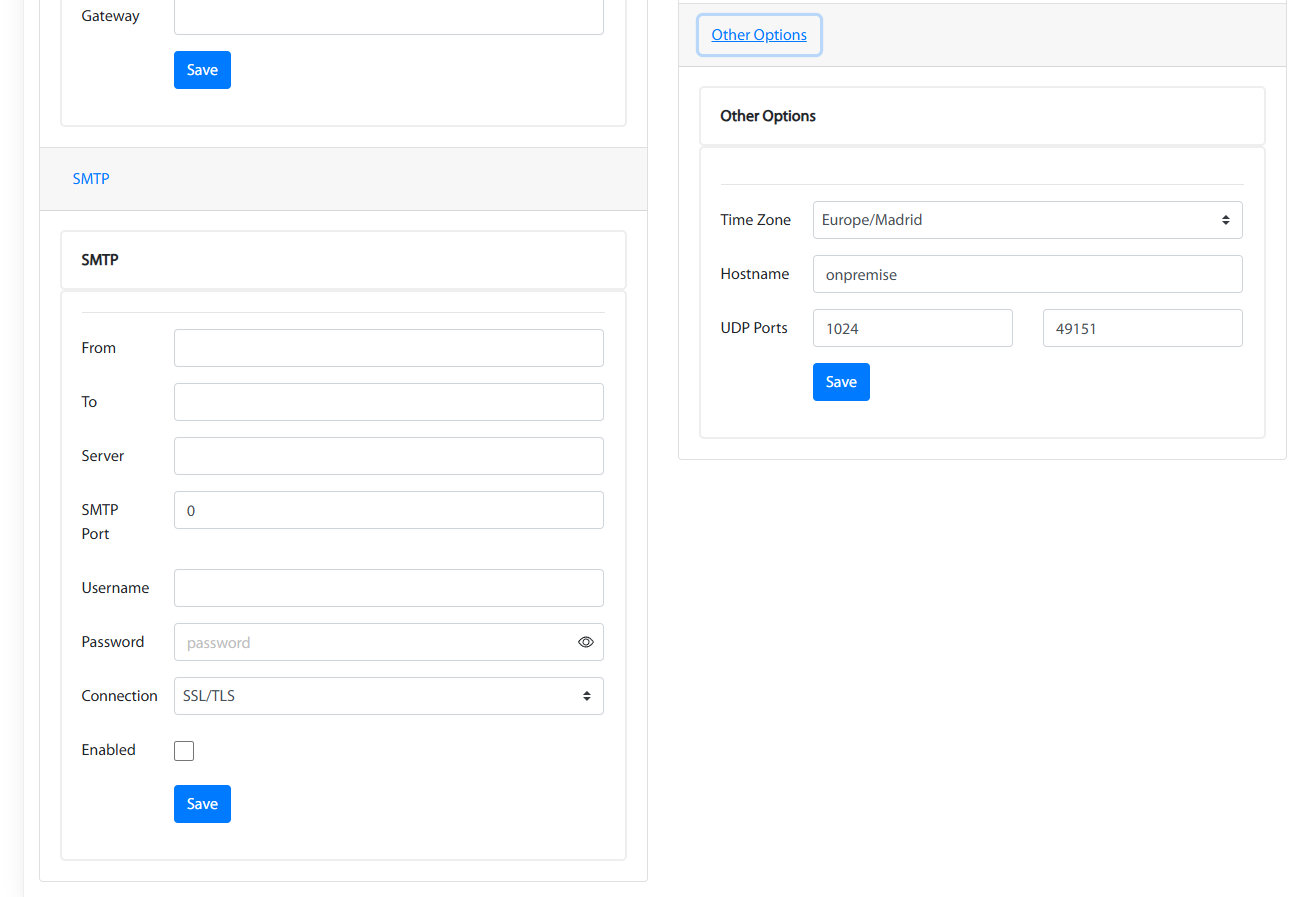Click the UDP Ports field showing 1024
This screenshot has height=897, width=1300.
pos(912,328)
